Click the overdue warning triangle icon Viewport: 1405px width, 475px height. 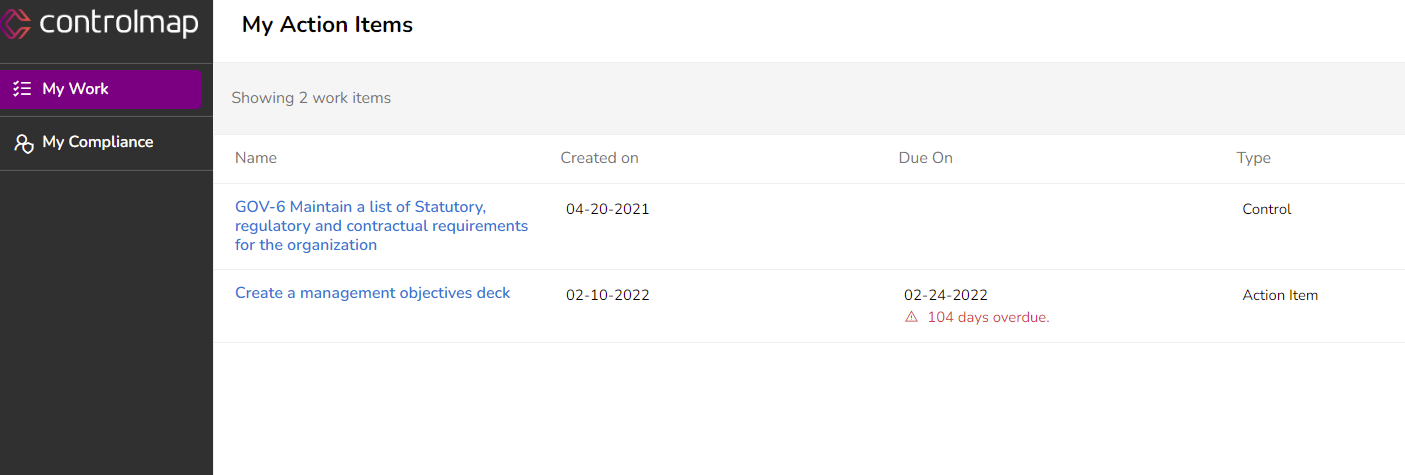tap(911, 317)
